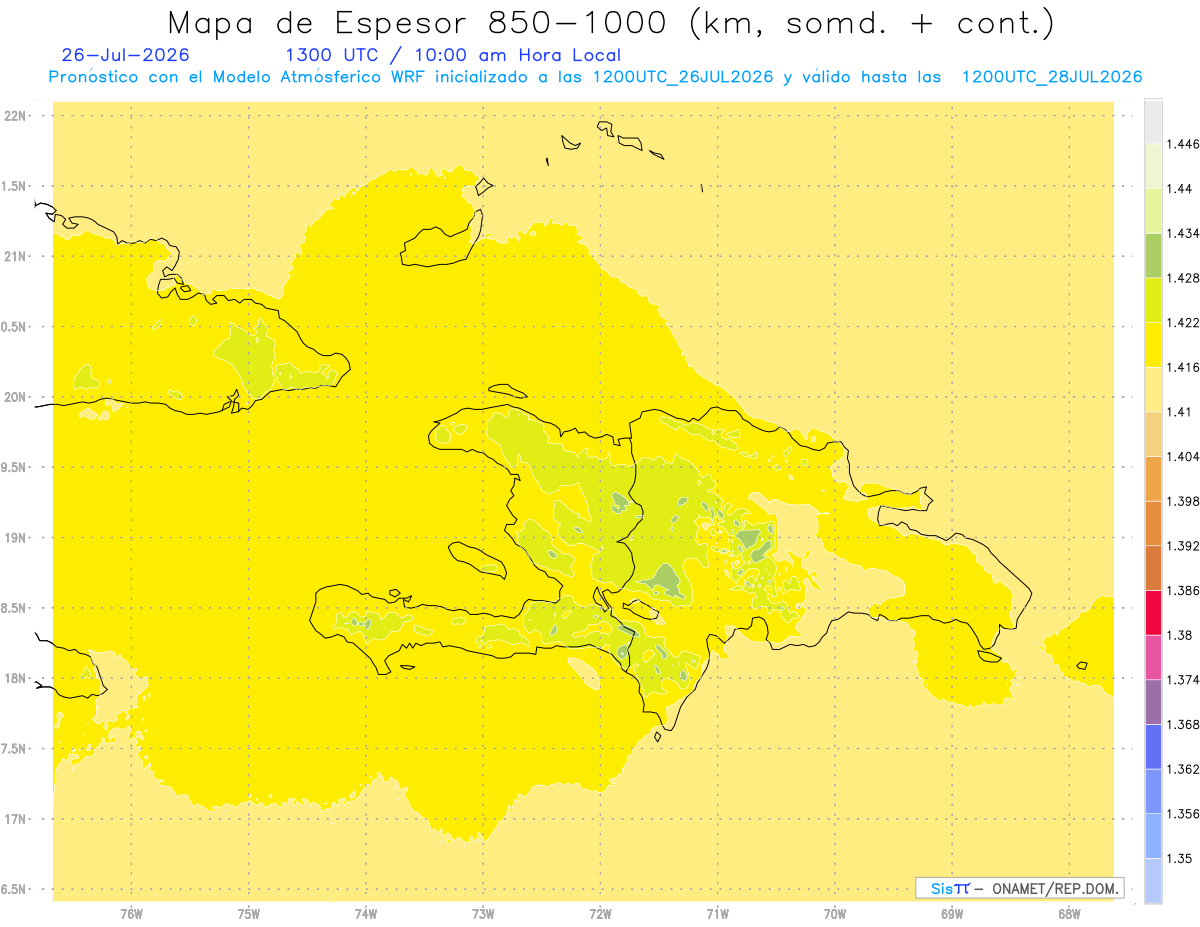Click the 68W longitude axis label

(1069, 914)
